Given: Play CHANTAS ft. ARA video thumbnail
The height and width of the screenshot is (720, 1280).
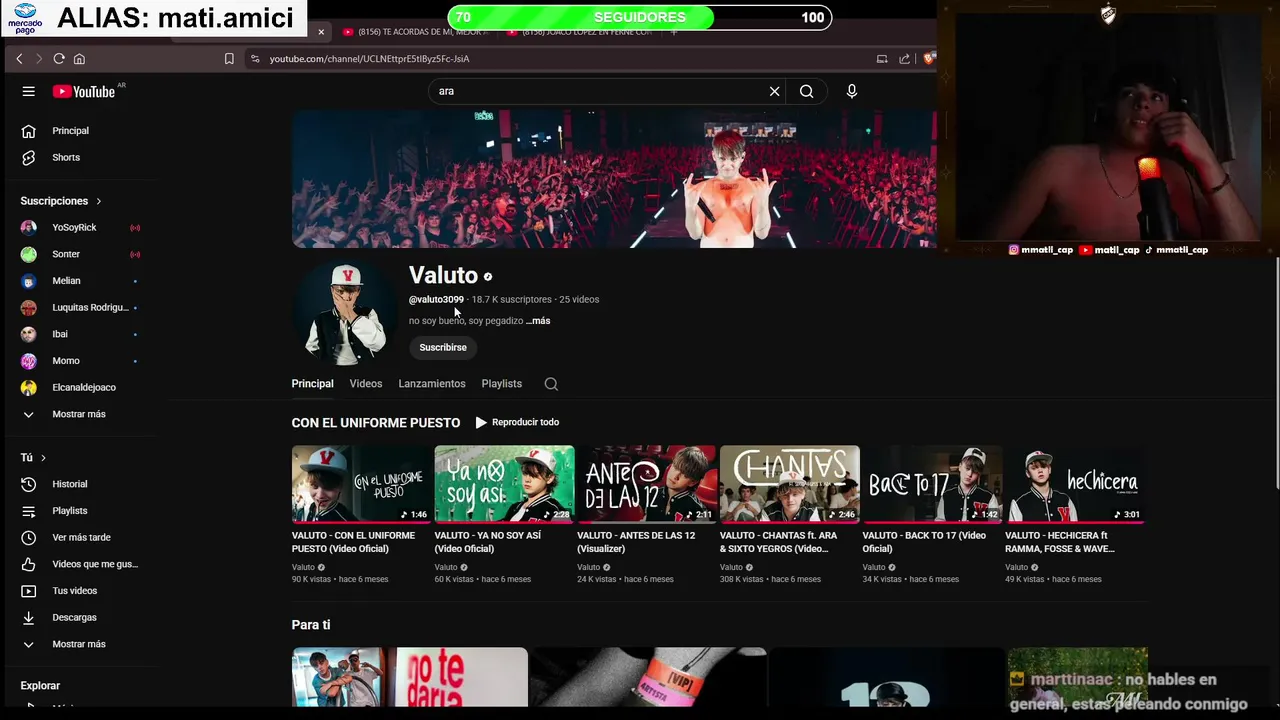Looking at the screenshot, I should (x=790, y=484).
